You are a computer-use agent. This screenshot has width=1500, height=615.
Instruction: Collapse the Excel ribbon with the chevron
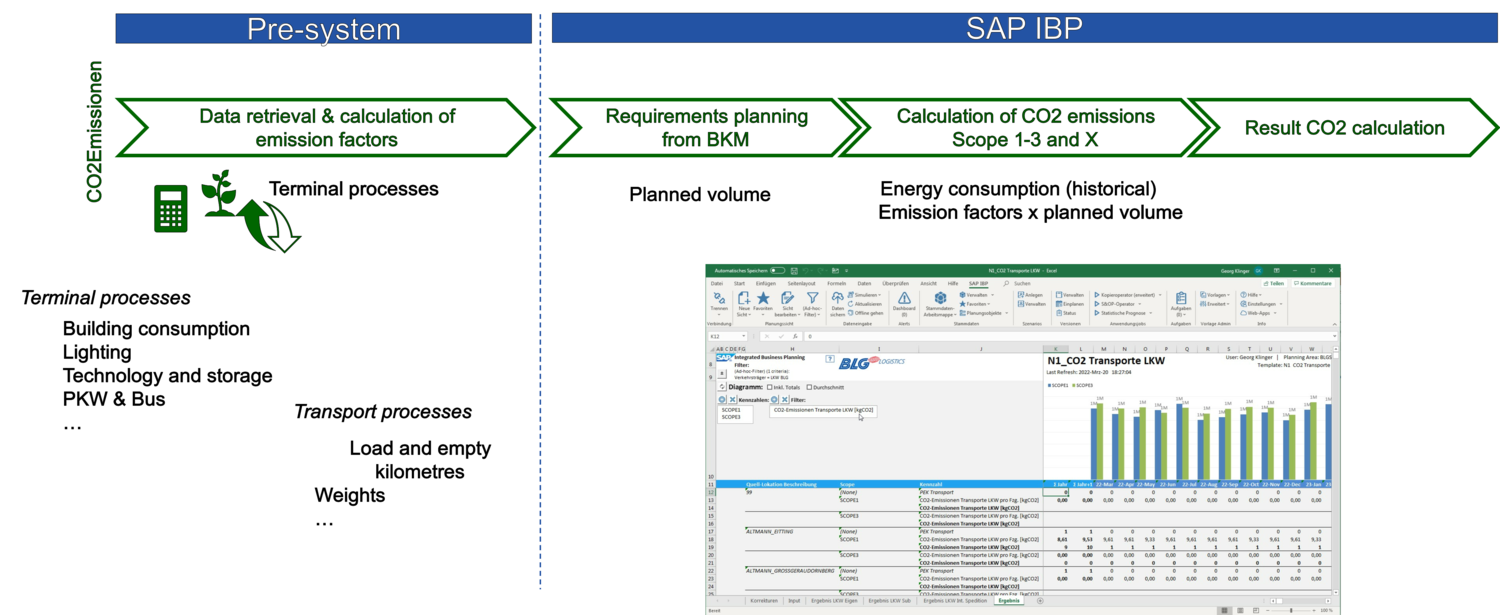(1334, 324)
